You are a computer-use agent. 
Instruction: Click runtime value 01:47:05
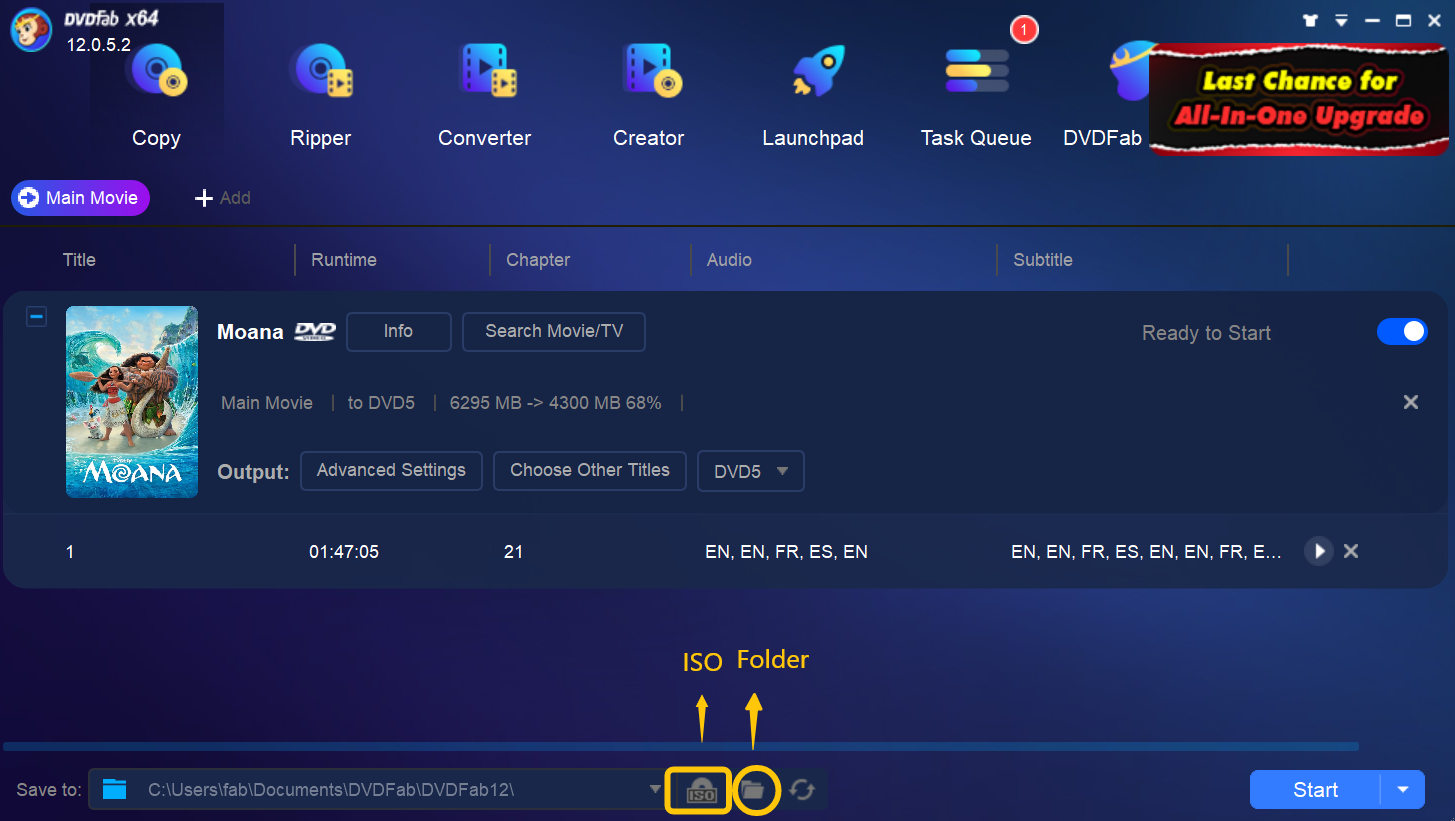(x=344, y=552)
